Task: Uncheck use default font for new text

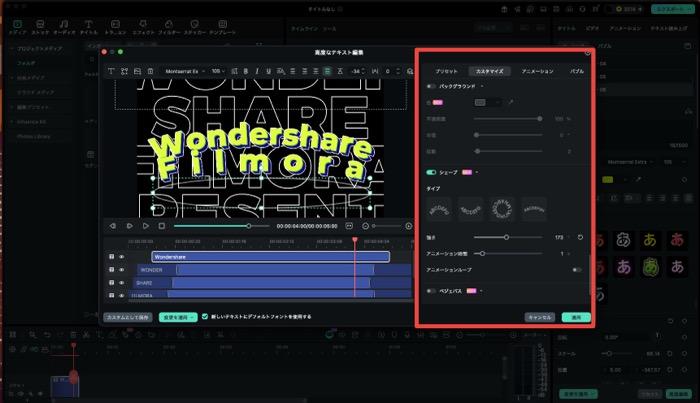Action: coord(204,316)
